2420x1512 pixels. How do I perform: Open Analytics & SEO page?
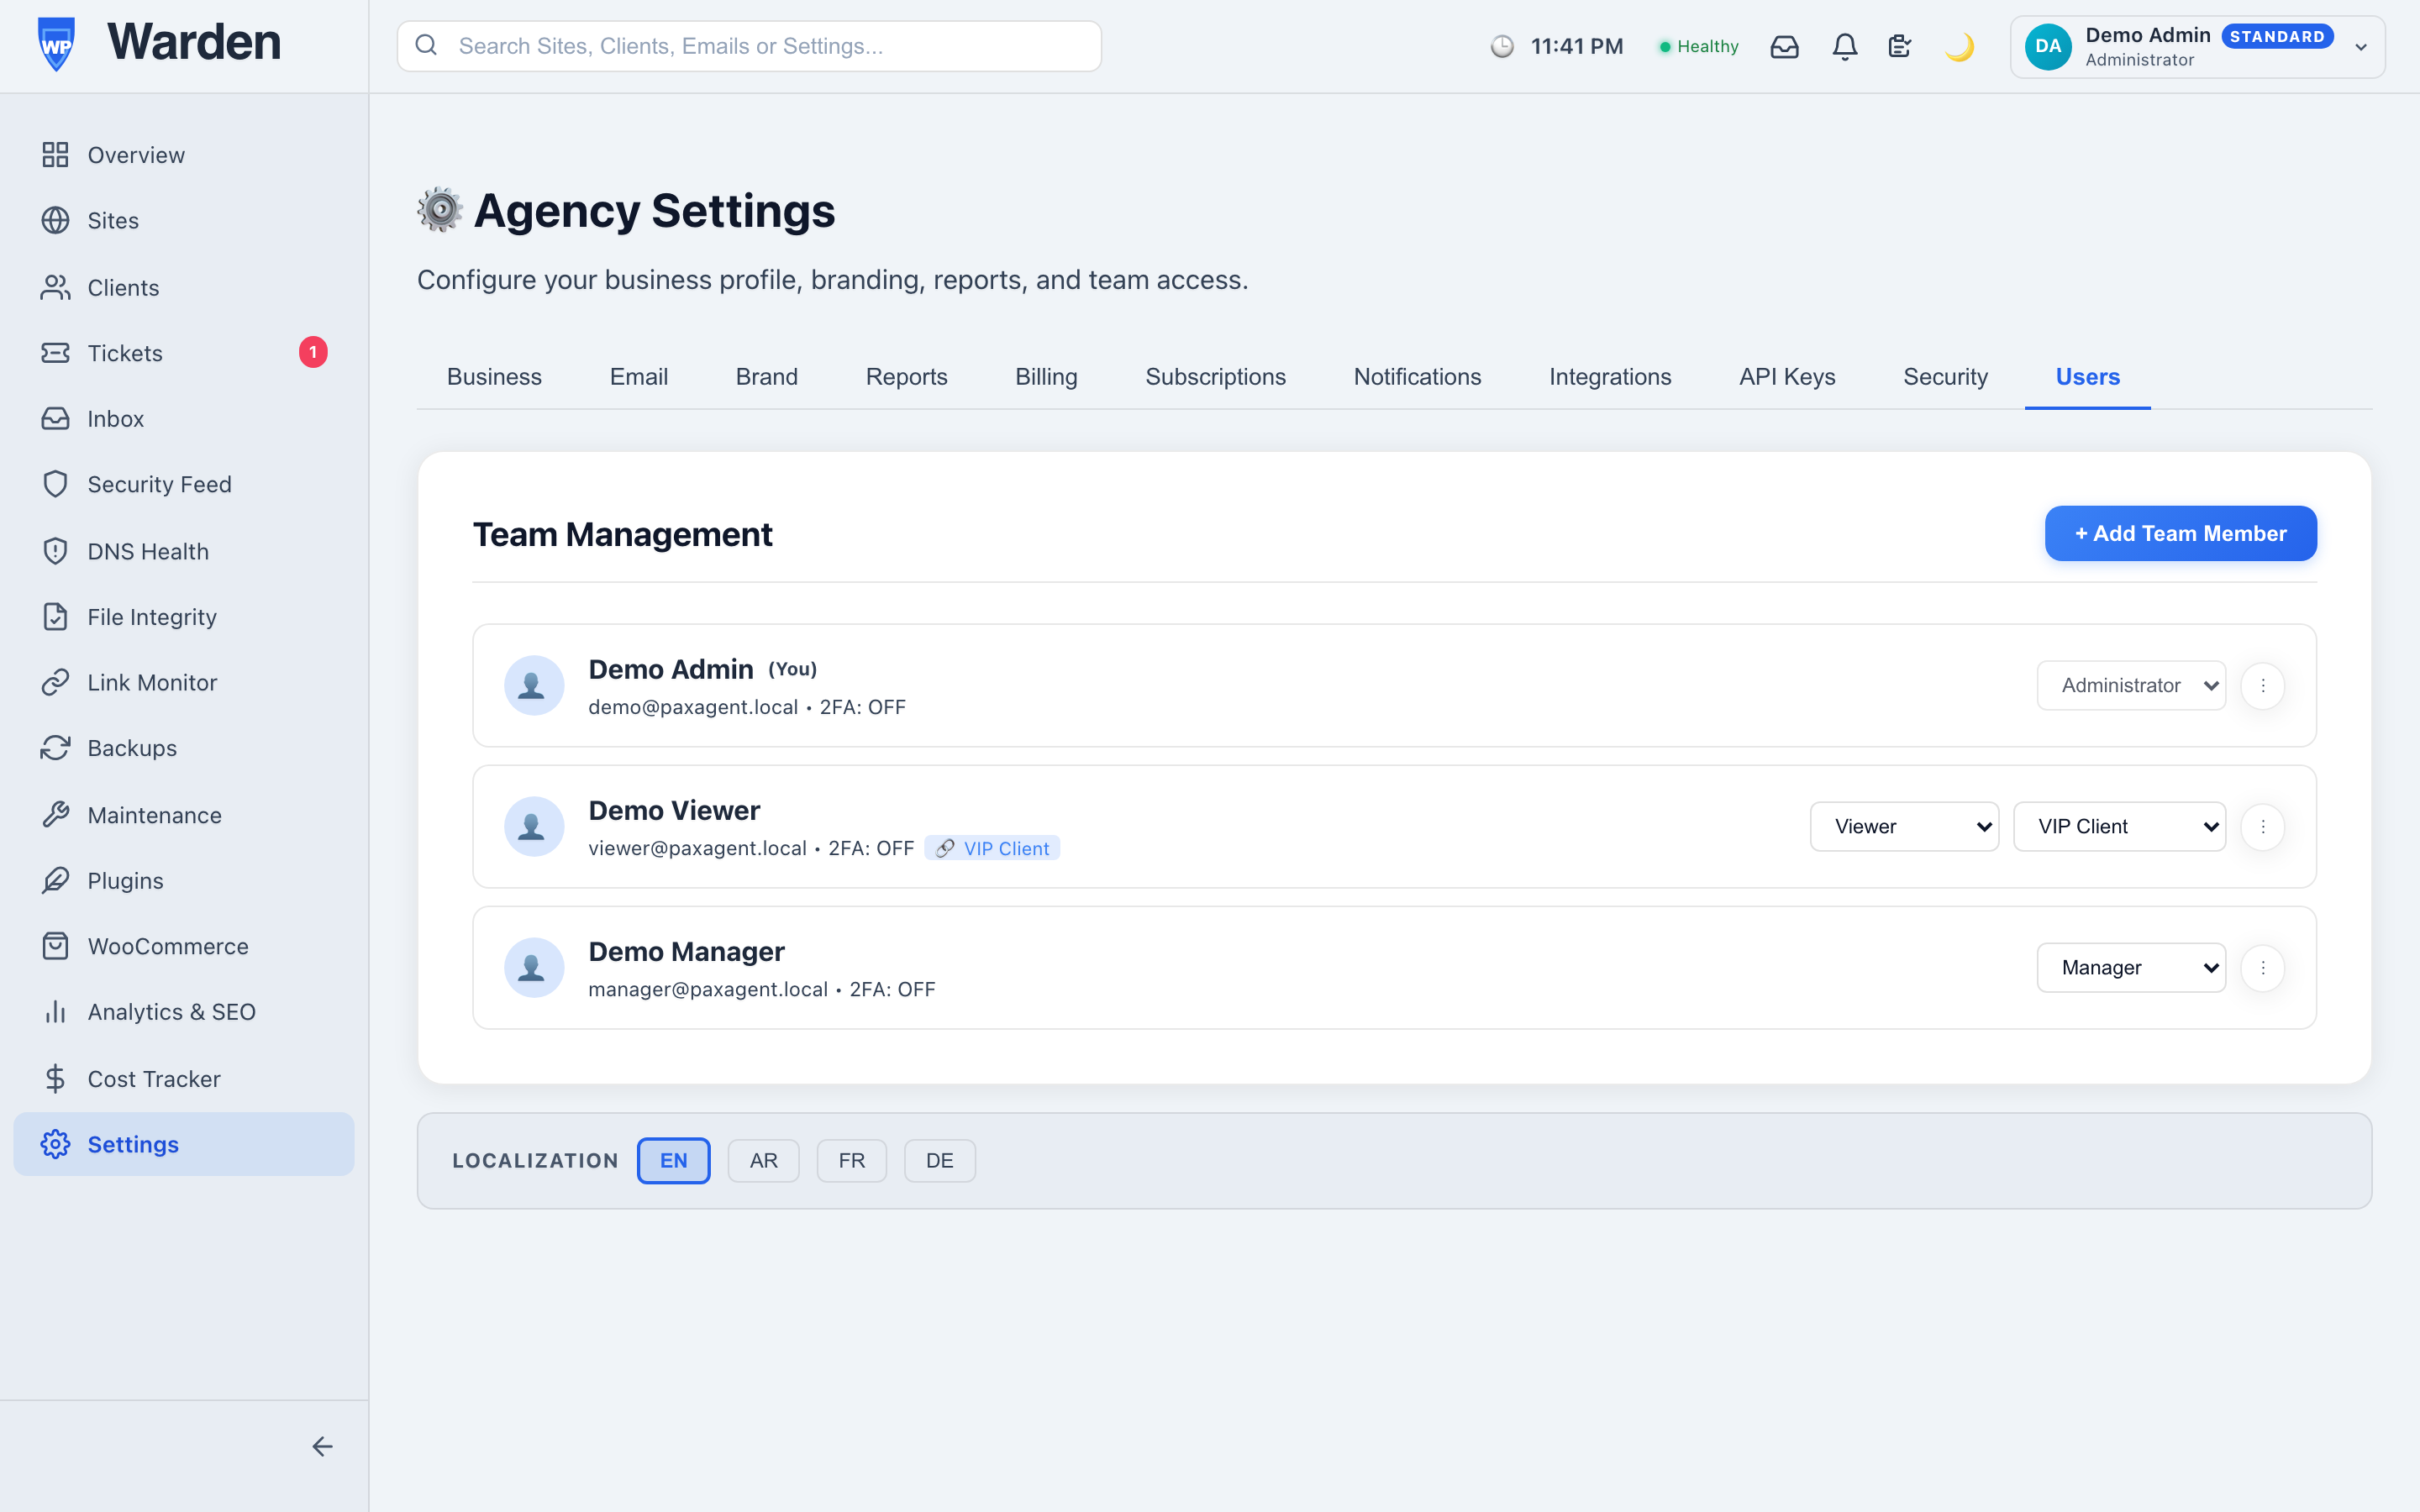(184, 1012)
